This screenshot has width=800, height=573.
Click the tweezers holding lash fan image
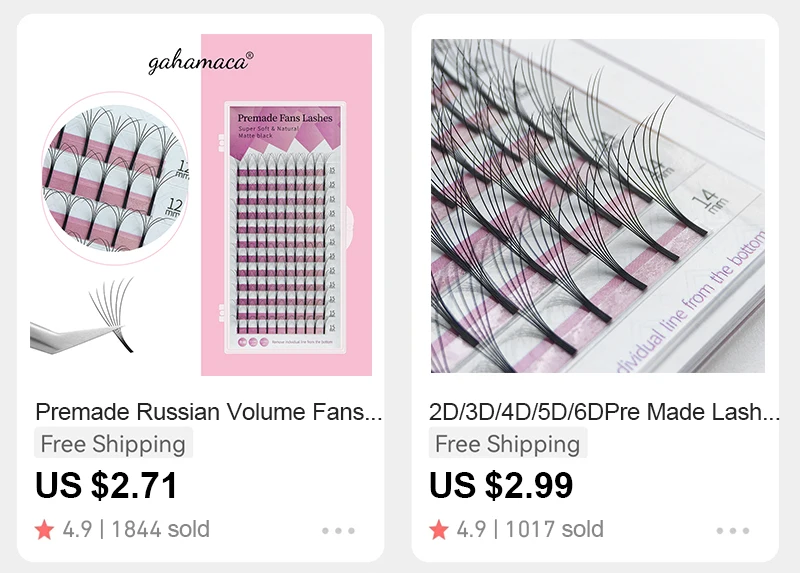[x=83, y=317]
